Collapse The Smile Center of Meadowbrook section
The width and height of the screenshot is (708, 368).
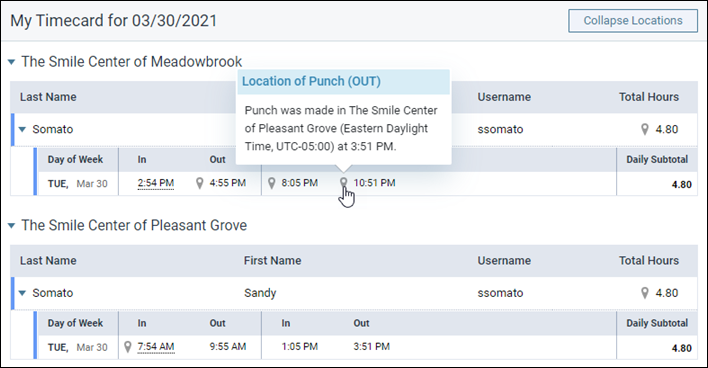12,62
